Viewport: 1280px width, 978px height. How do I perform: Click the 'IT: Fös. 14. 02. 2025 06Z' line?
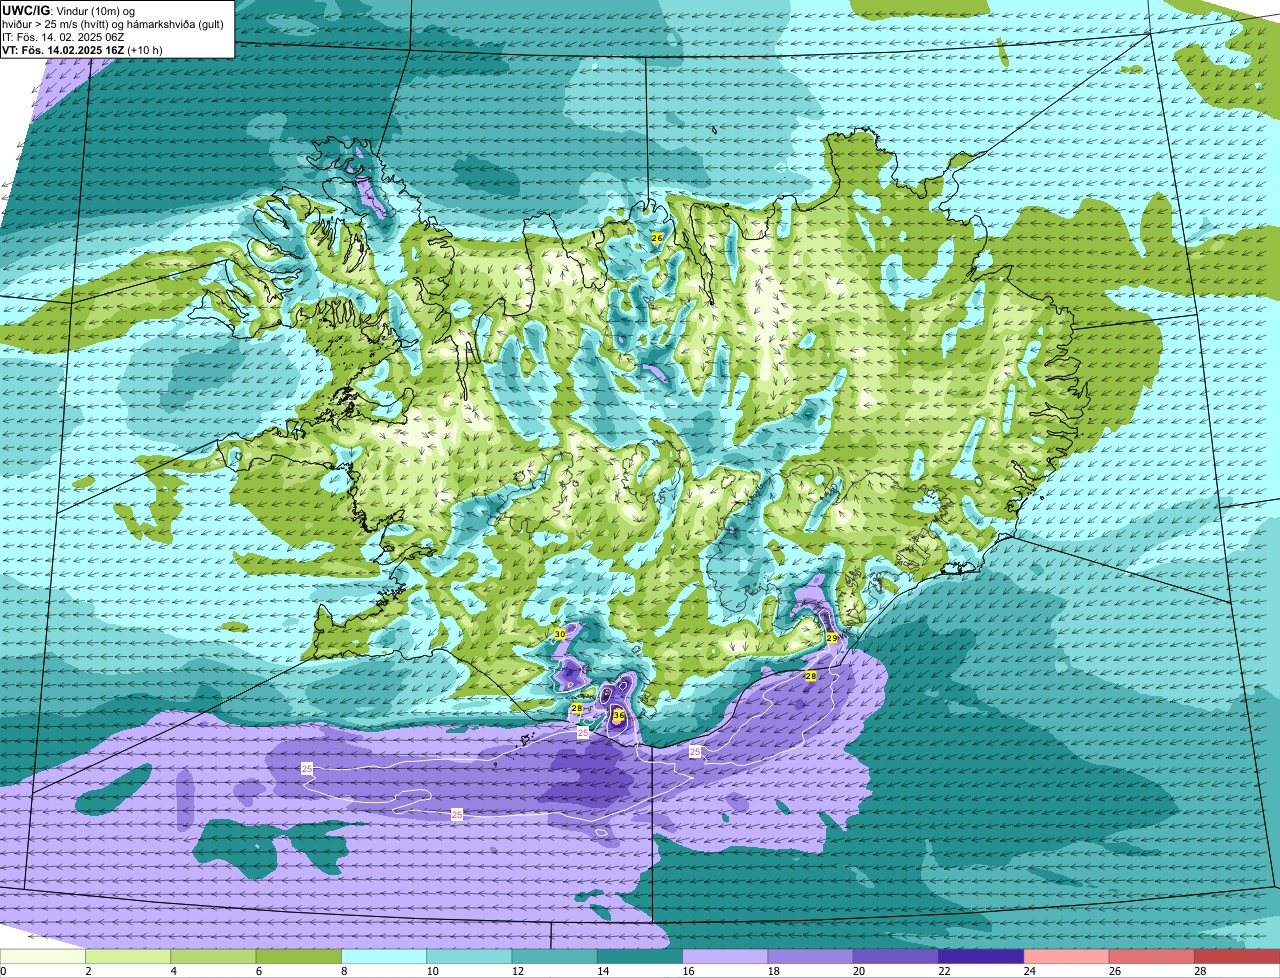click(63, 37)
